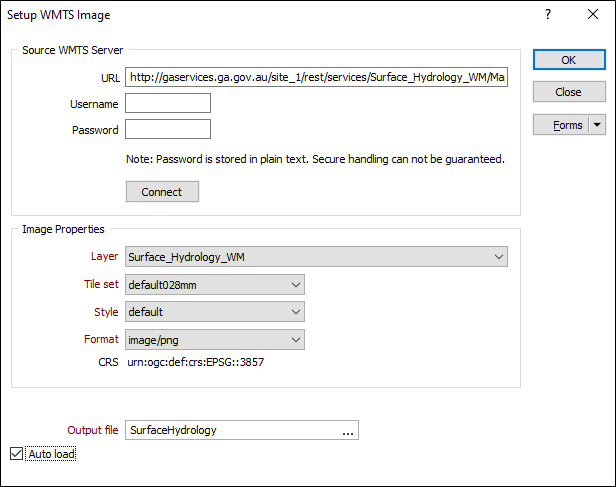Open the Style combo box
Viewport: 616px width, 487px height.
pos(215,312)
